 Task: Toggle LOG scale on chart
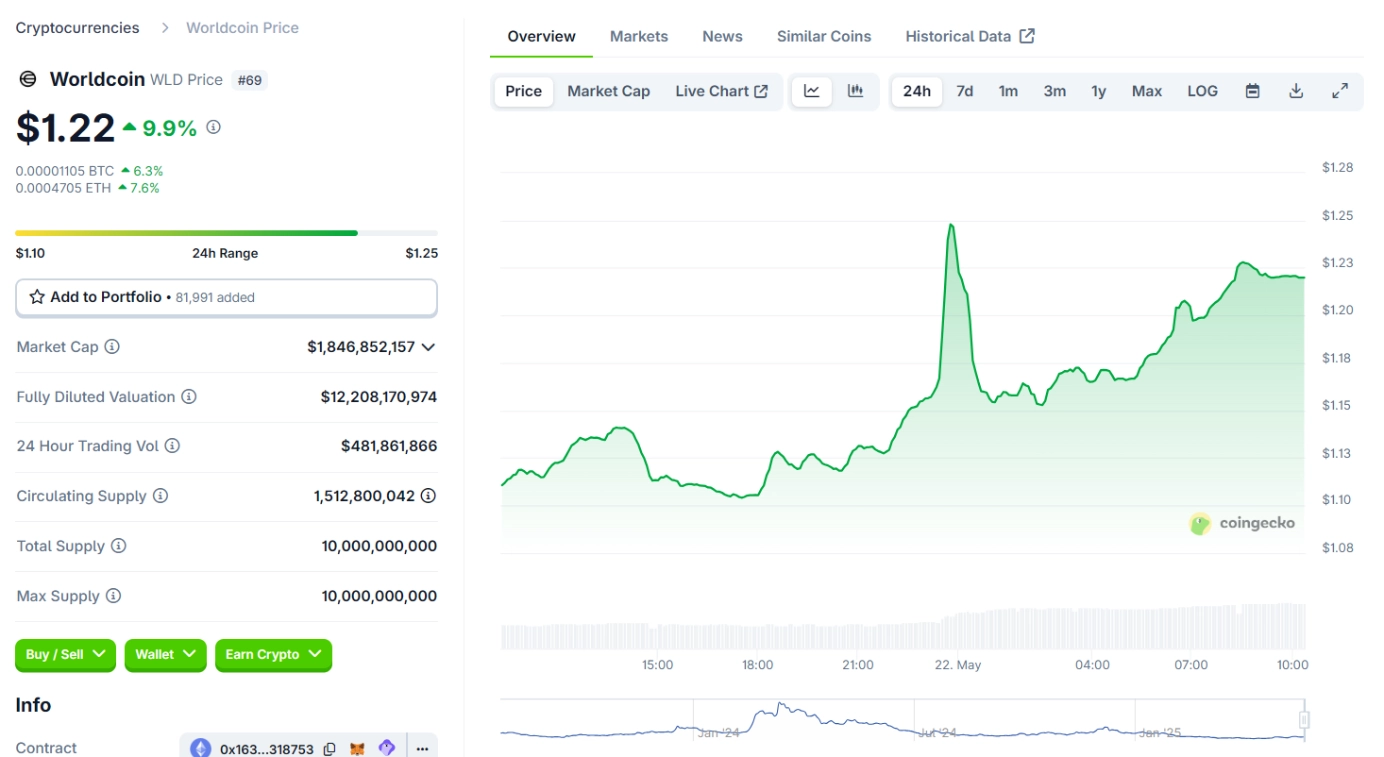pyautogui.click(x=1202, y=91)
